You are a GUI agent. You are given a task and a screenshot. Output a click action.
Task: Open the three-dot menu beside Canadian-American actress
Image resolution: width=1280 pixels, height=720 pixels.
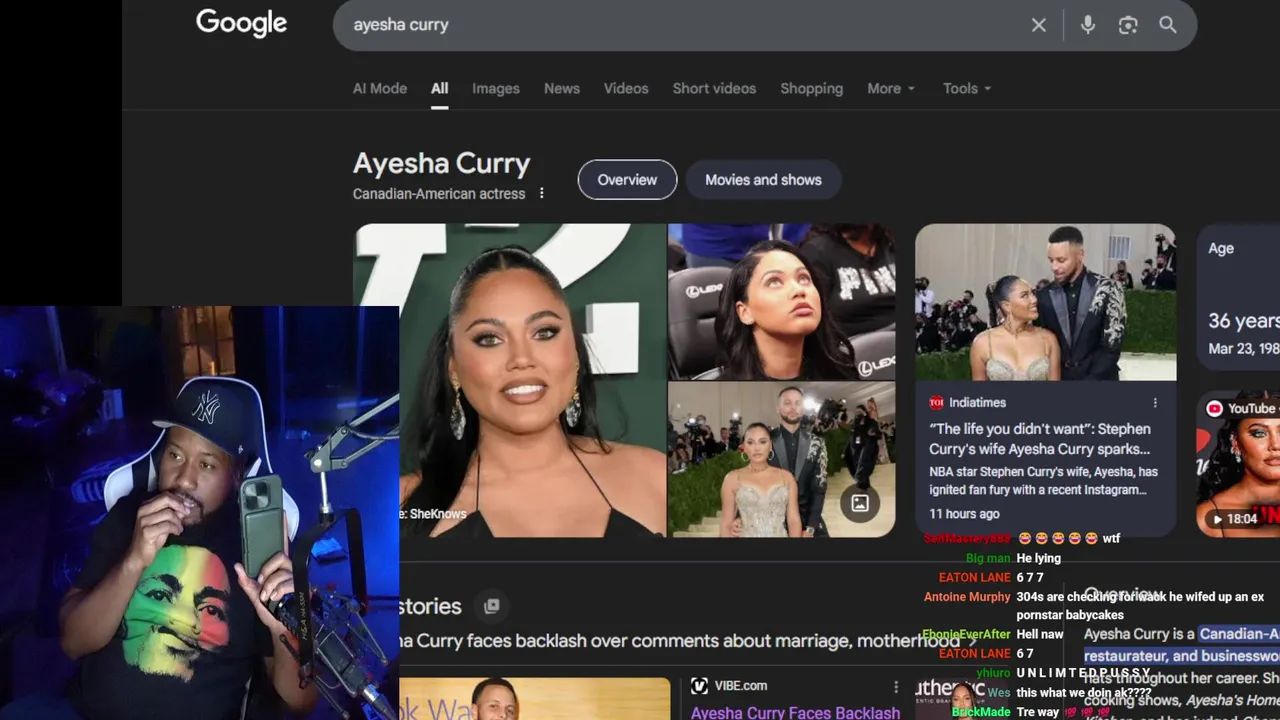(x=542, y=193)
